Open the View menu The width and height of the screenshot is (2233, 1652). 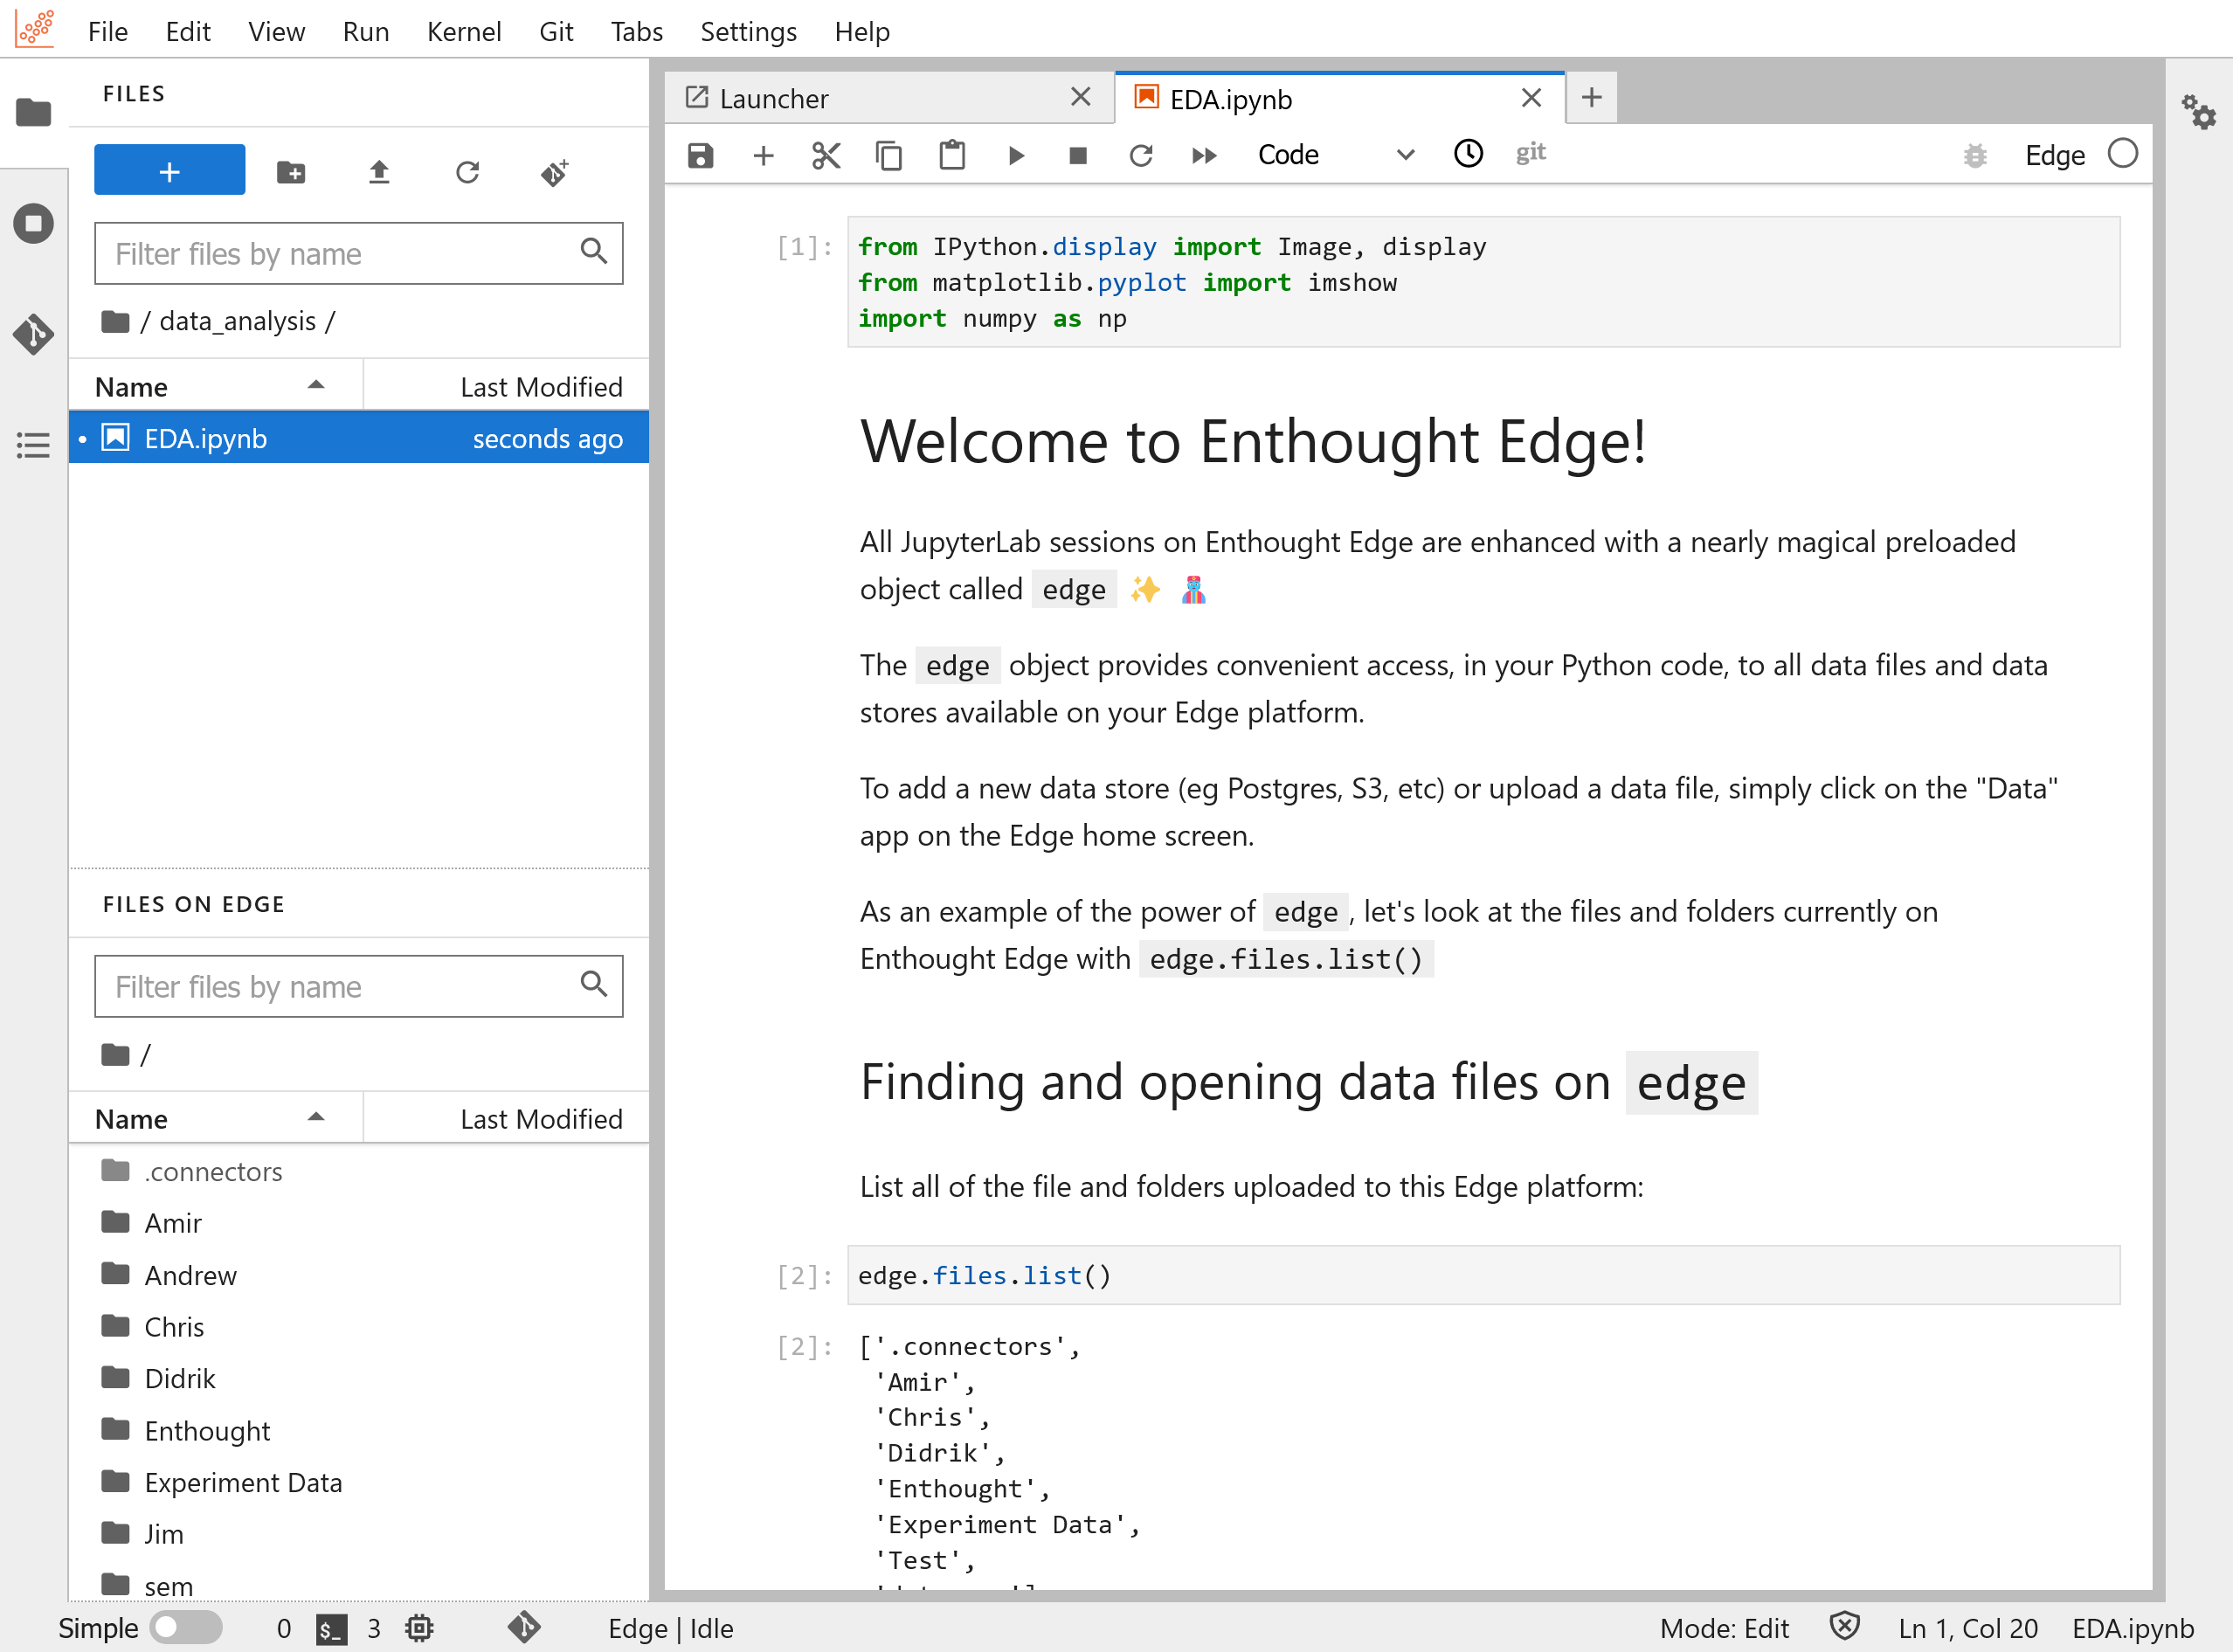[277, 31]
